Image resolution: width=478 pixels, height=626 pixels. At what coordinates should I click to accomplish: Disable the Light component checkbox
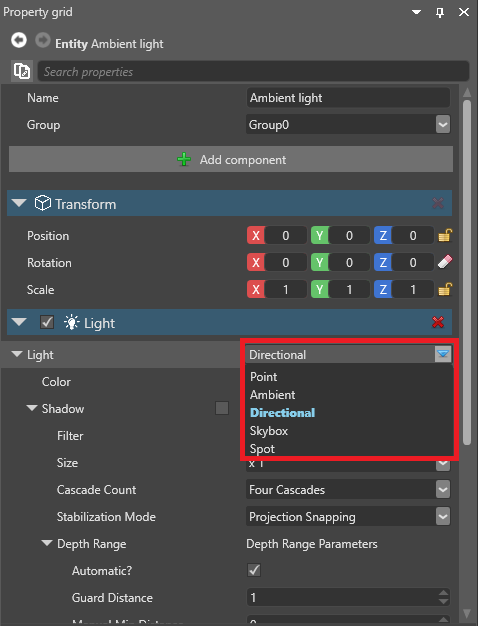click(47, 322)
